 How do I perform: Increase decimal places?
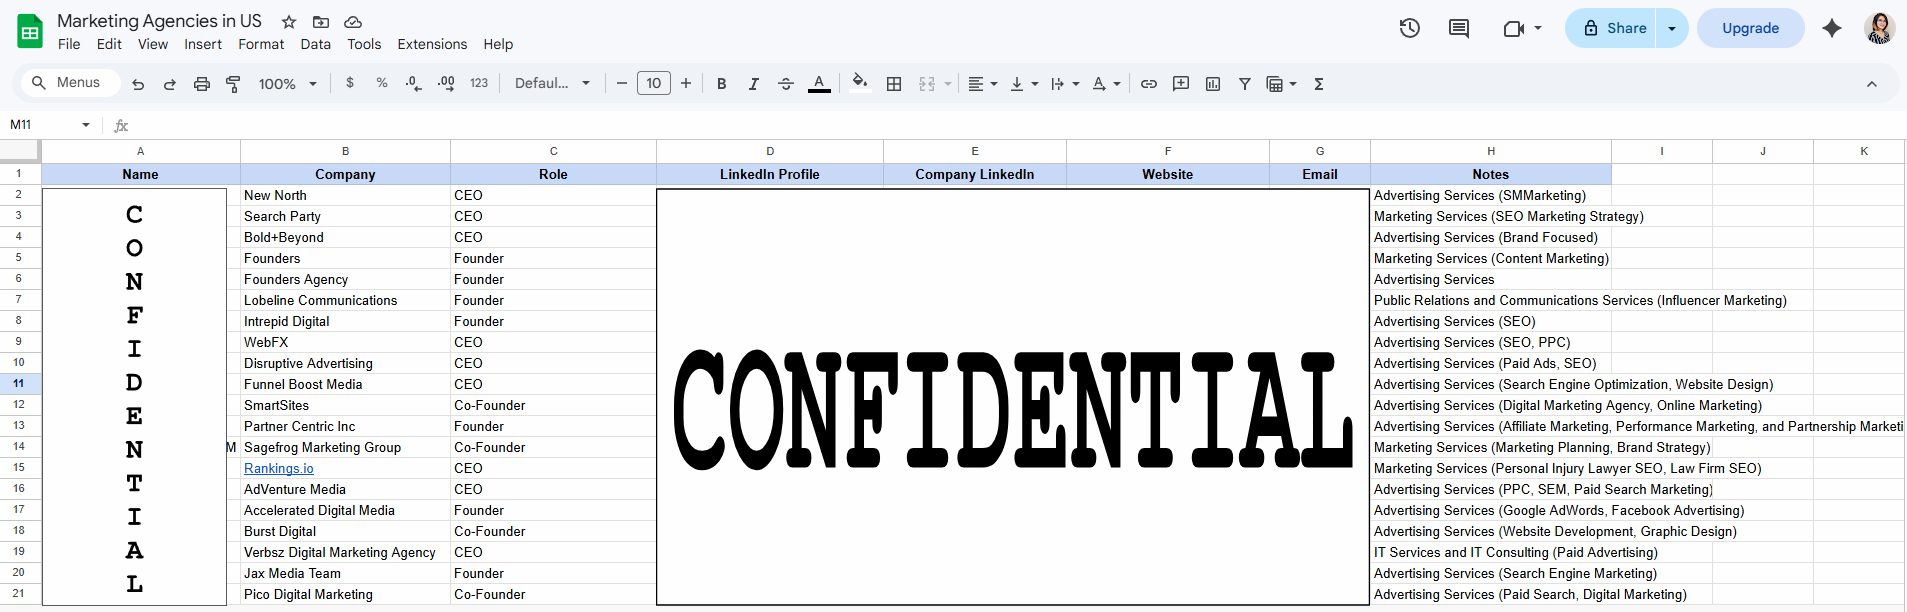(x=446, y=83)
